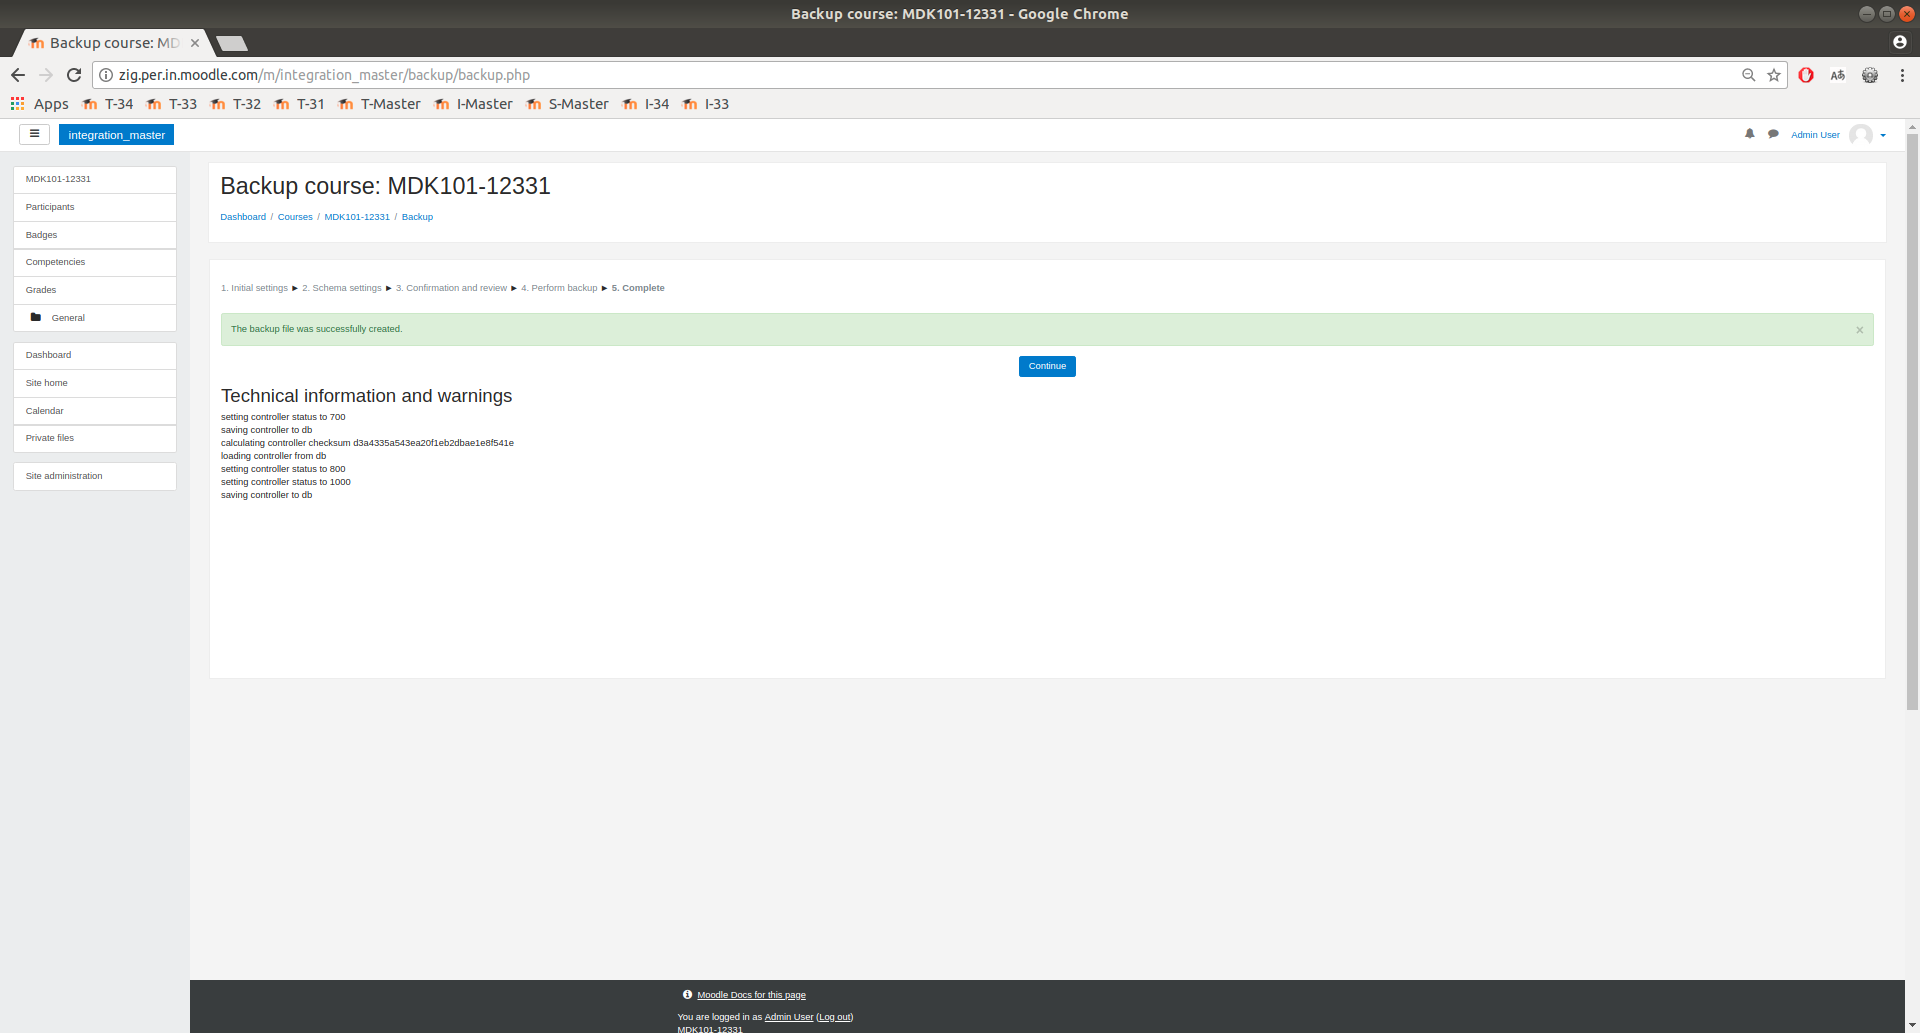Click the Courses breadcrumb link
Screen dimensions: 1920x1033
coord(295,217)
